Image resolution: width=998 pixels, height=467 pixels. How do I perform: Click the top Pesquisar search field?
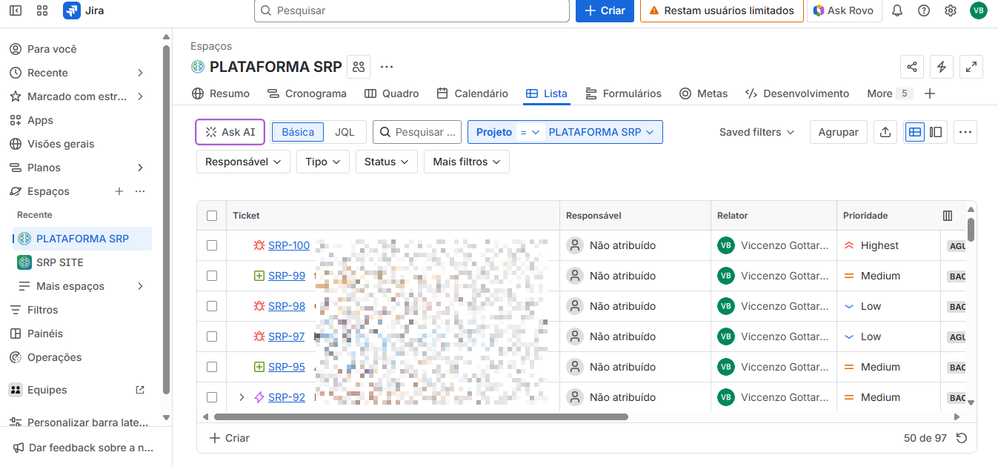coord(412,11)
